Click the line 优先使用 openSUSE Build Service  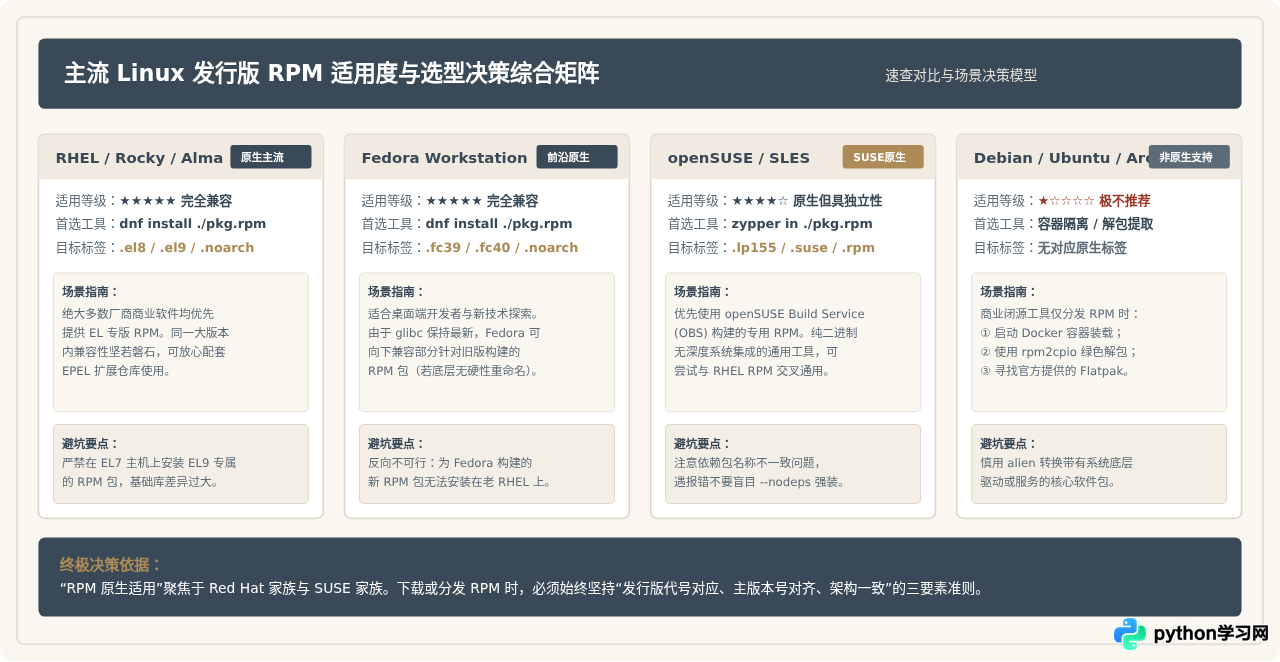[769, 314]
